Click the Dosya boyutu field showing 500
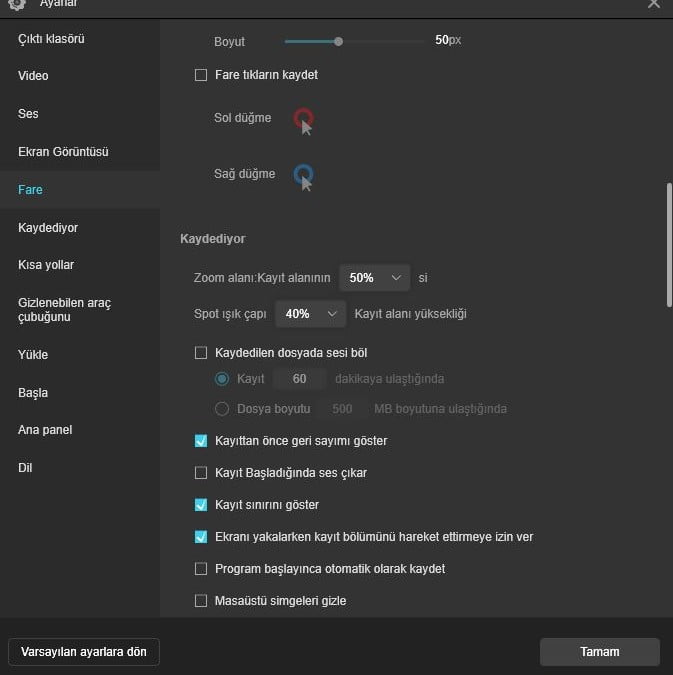Viewport: 673px width, 675px height. (342, 409)
